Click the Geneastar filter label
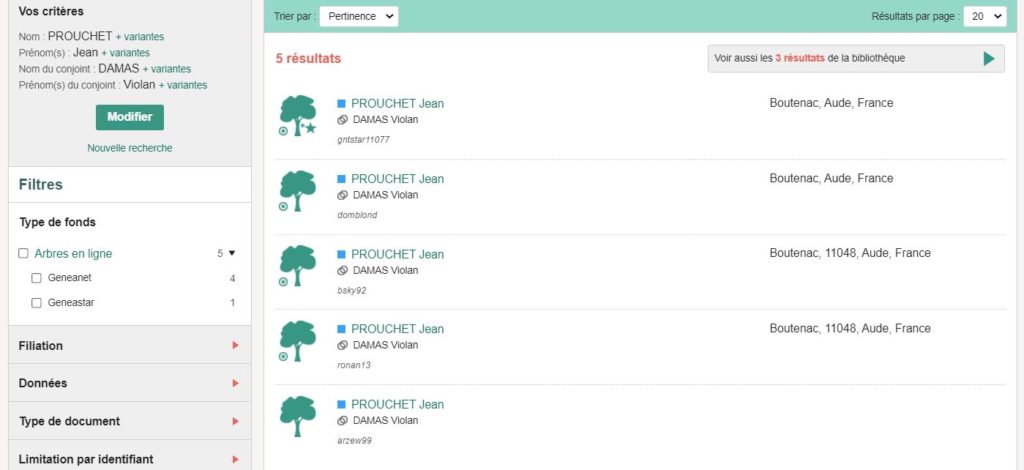 (x=71, y=303)
